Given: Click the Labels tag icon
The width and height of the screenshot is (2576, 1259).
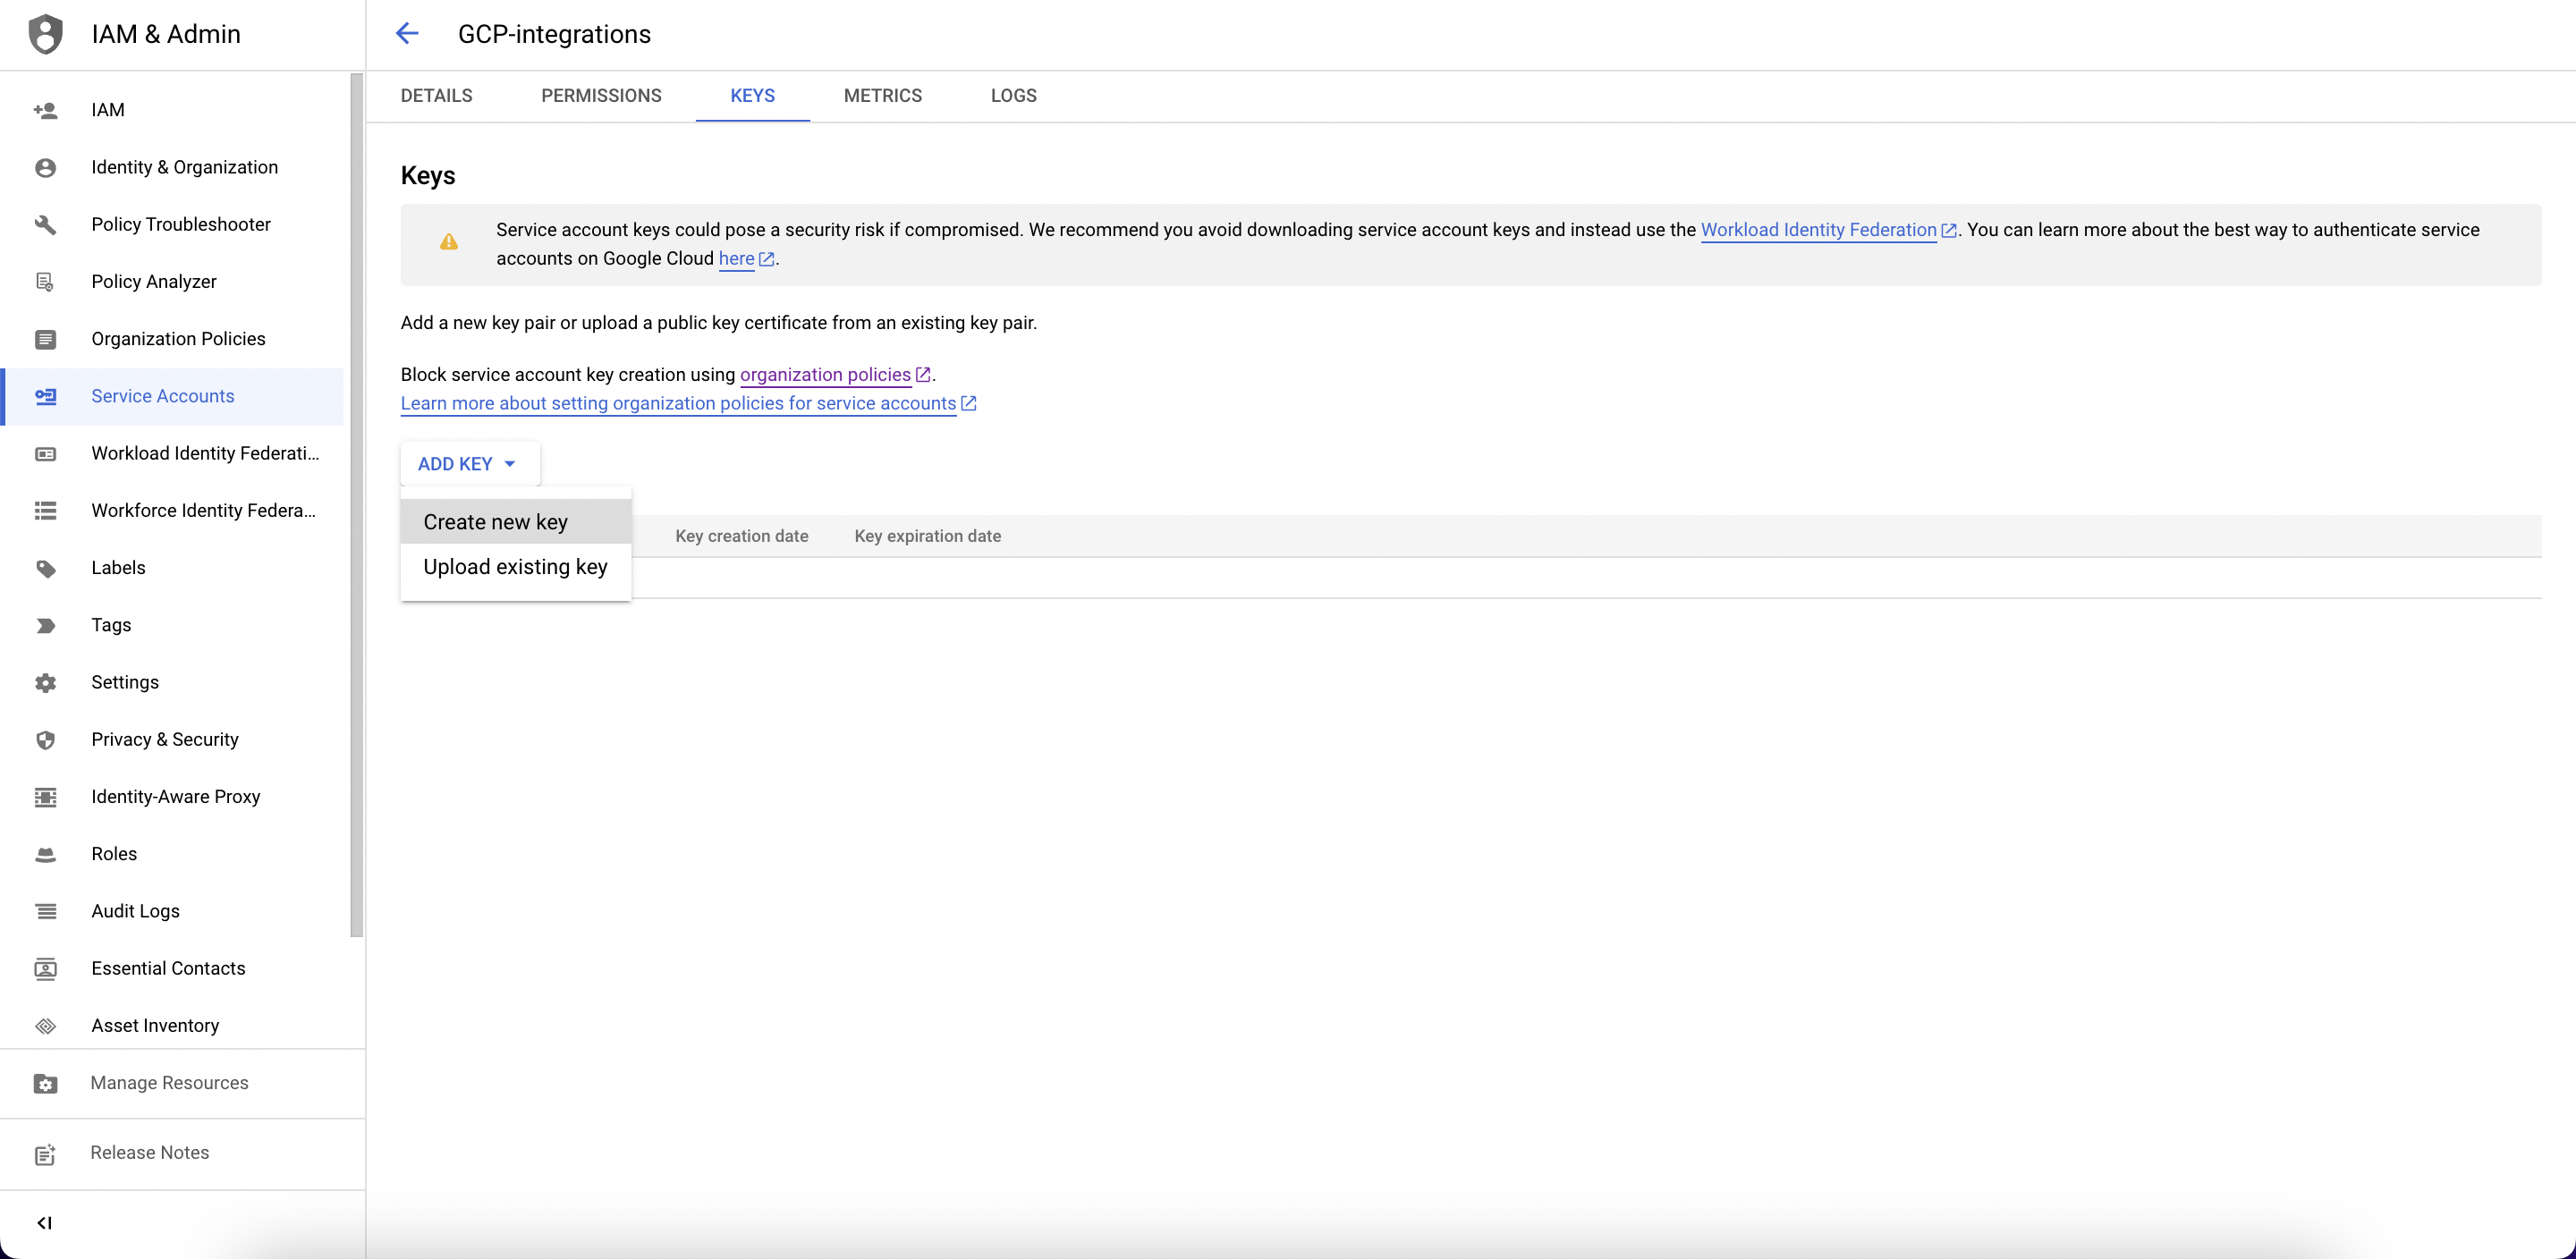Looking at the screenshot, I should point(45,568).
